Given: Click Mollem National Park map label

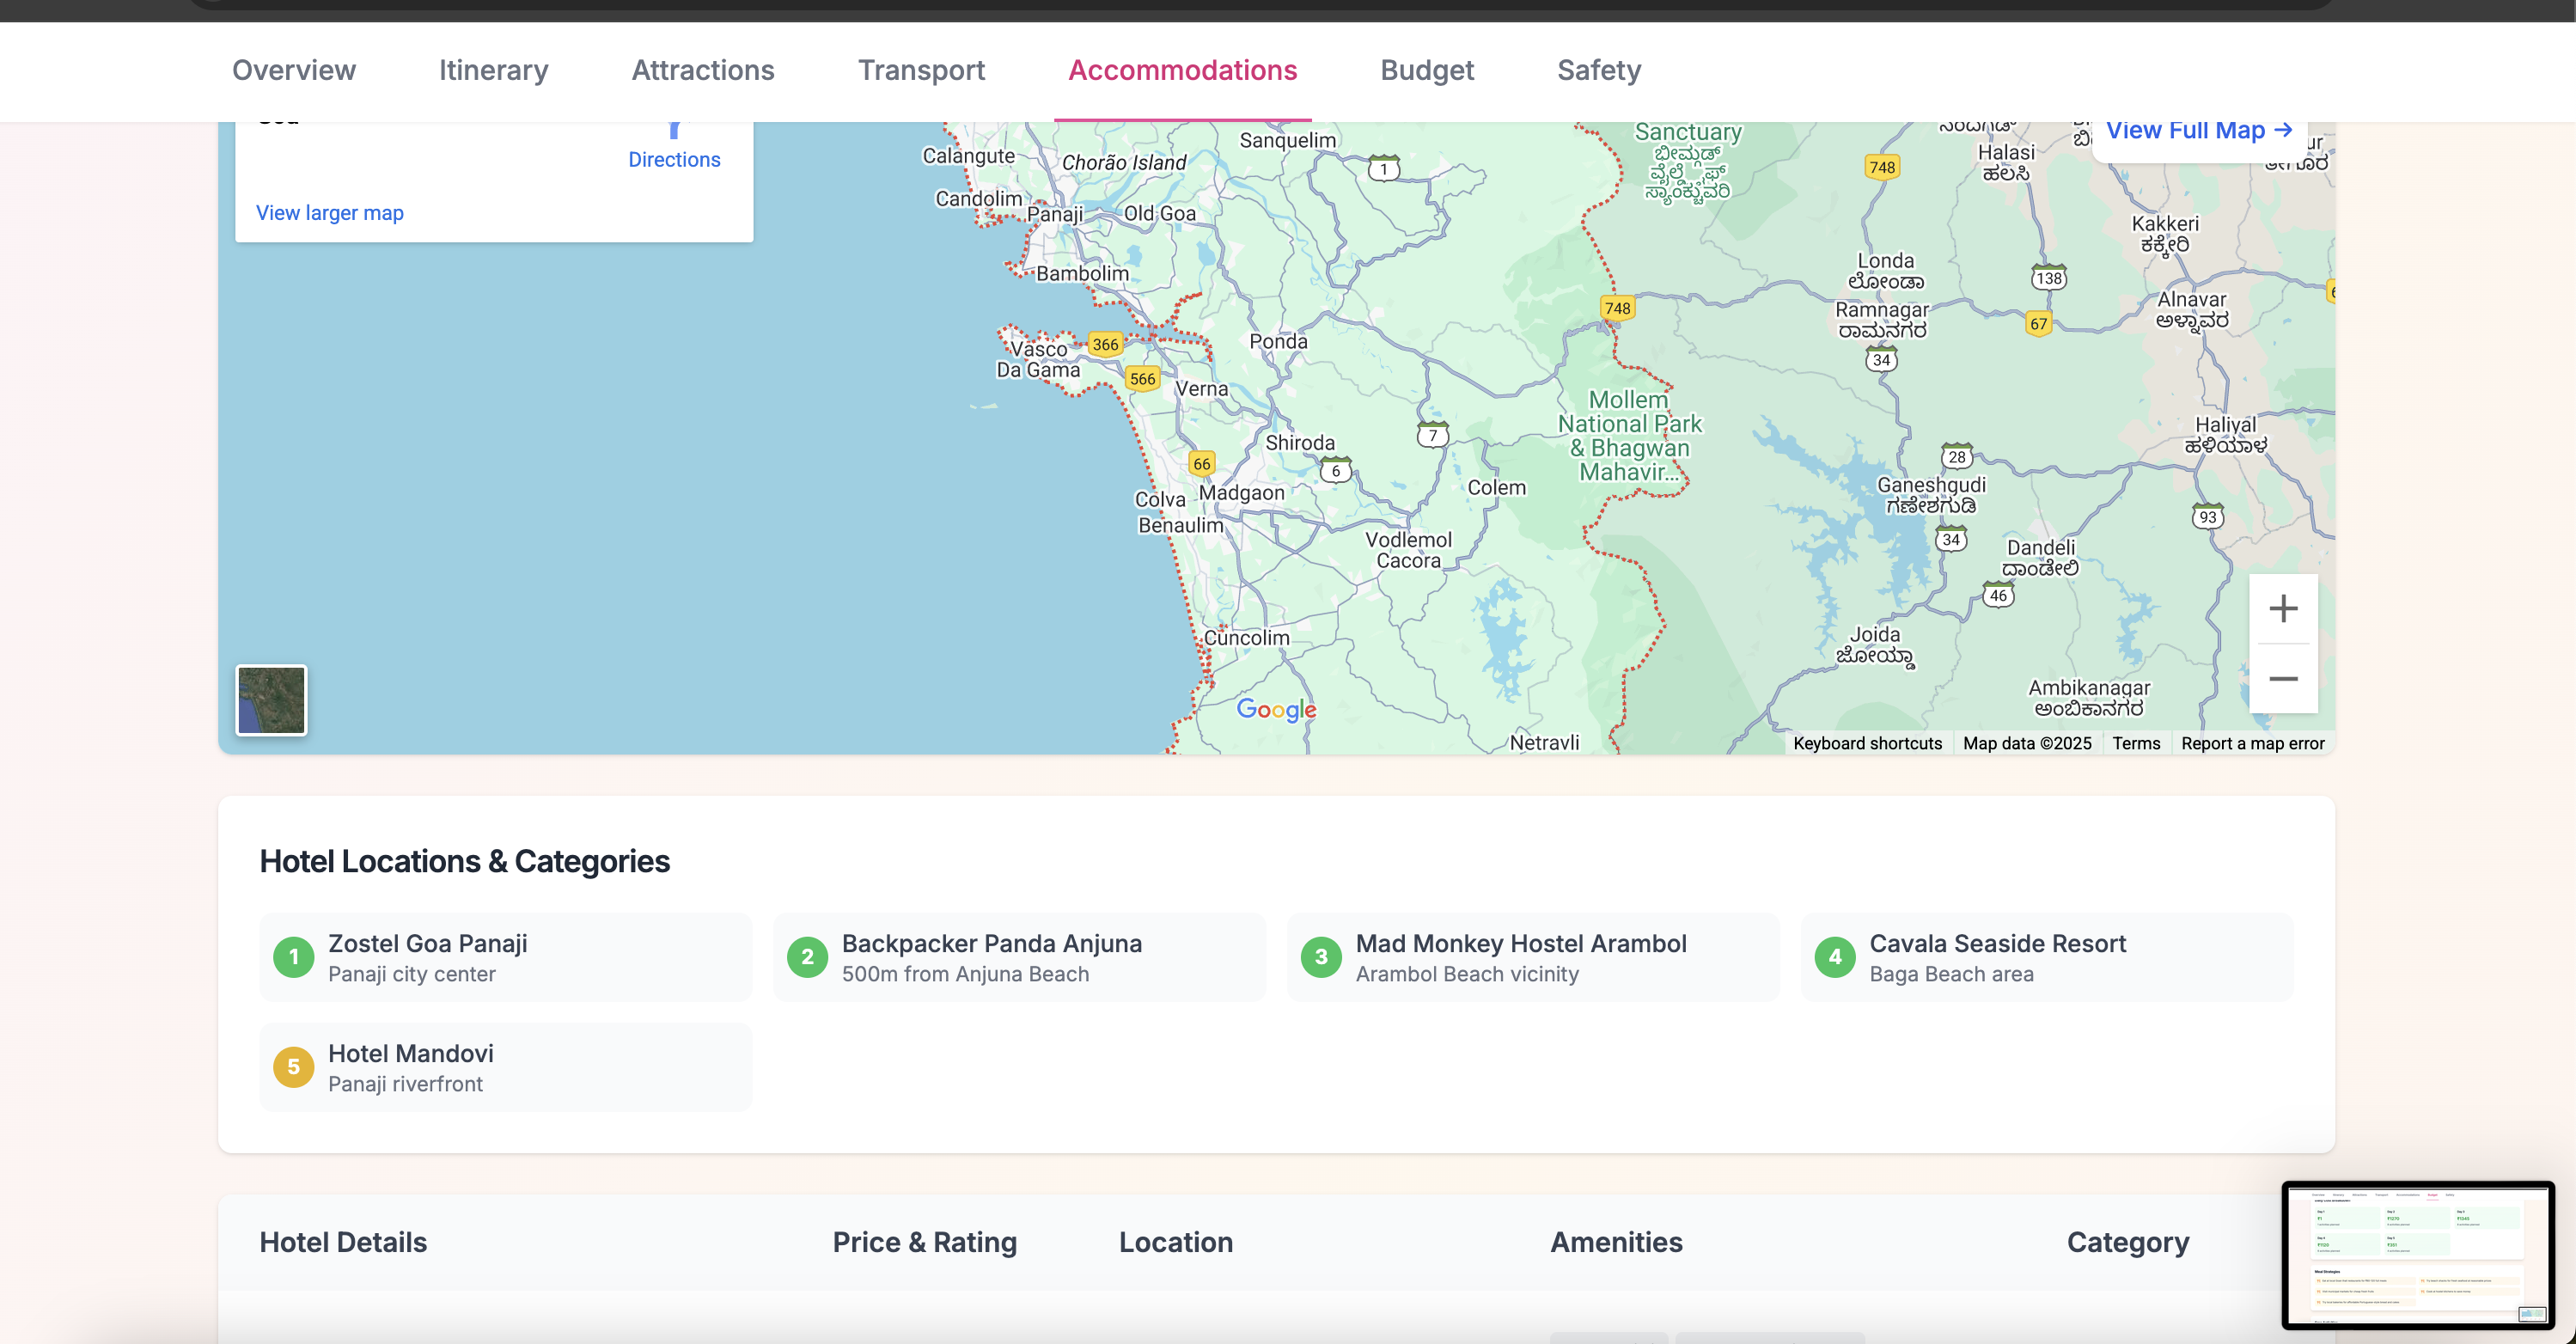Looking at the screenshot, I should click(x=1629, y=436).
